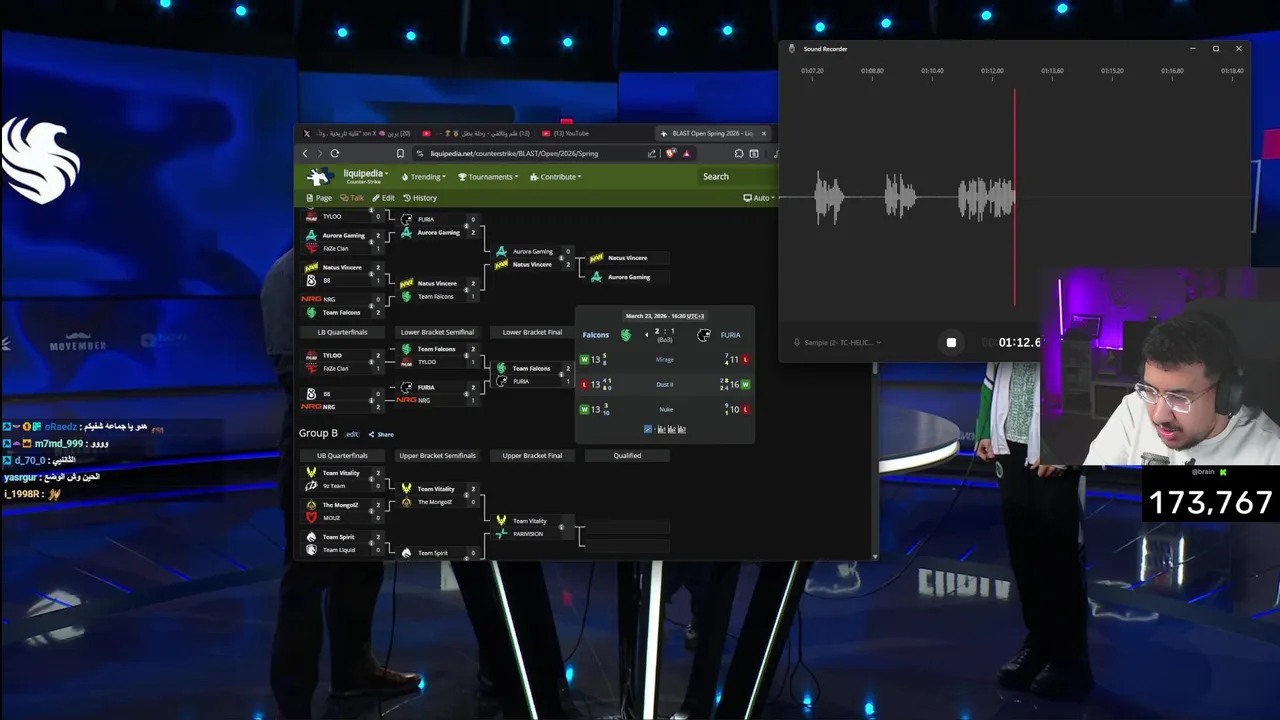Minimize the Sound Recorder window
The width and height of the screenshot is (1280, 720).
pyautogui.click(x=1192, y=49)
